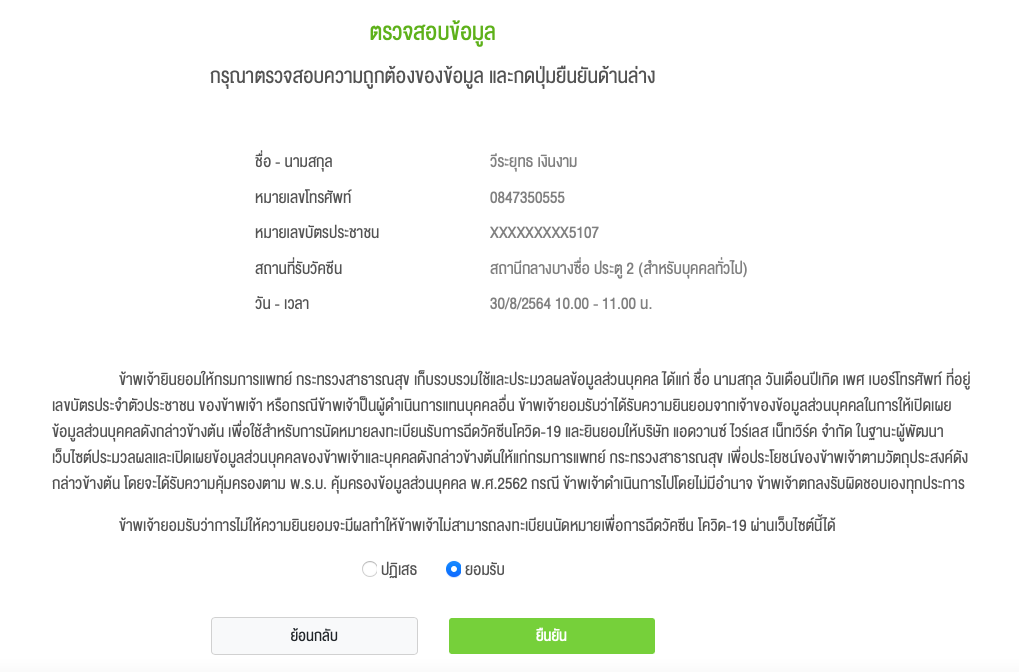The width and height of the screenshot is (1019, 672).
Task: Click the ตรวจสอบข้อมูล green heading
Action: tap(432, 32)
